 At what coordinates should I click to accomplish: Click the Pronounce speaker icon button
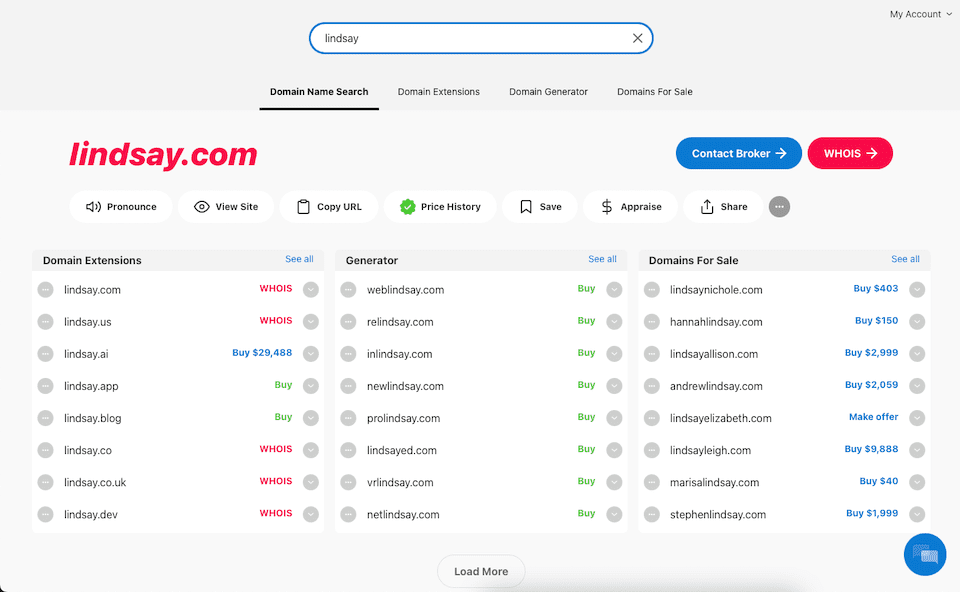click(95, 207)
